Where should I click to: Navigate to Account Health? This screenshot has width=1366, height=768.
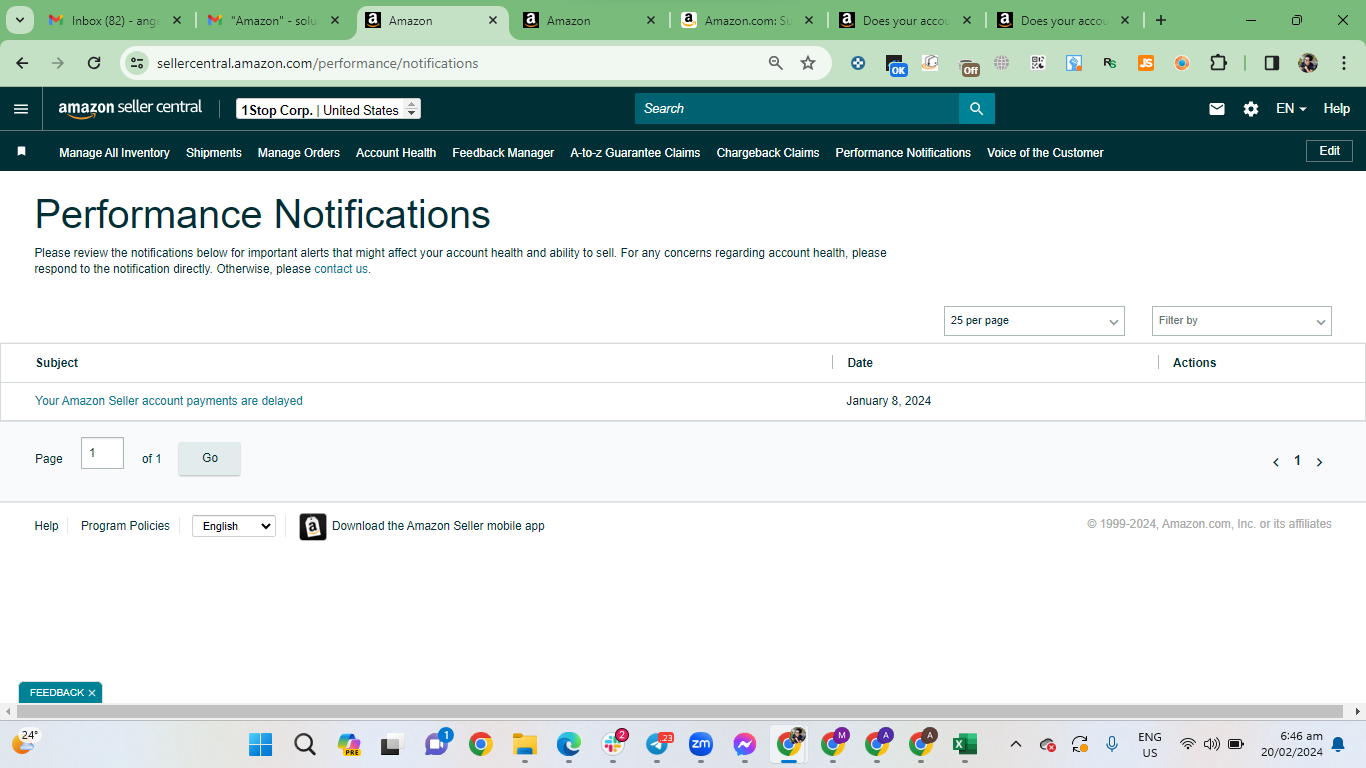point(396,153)
